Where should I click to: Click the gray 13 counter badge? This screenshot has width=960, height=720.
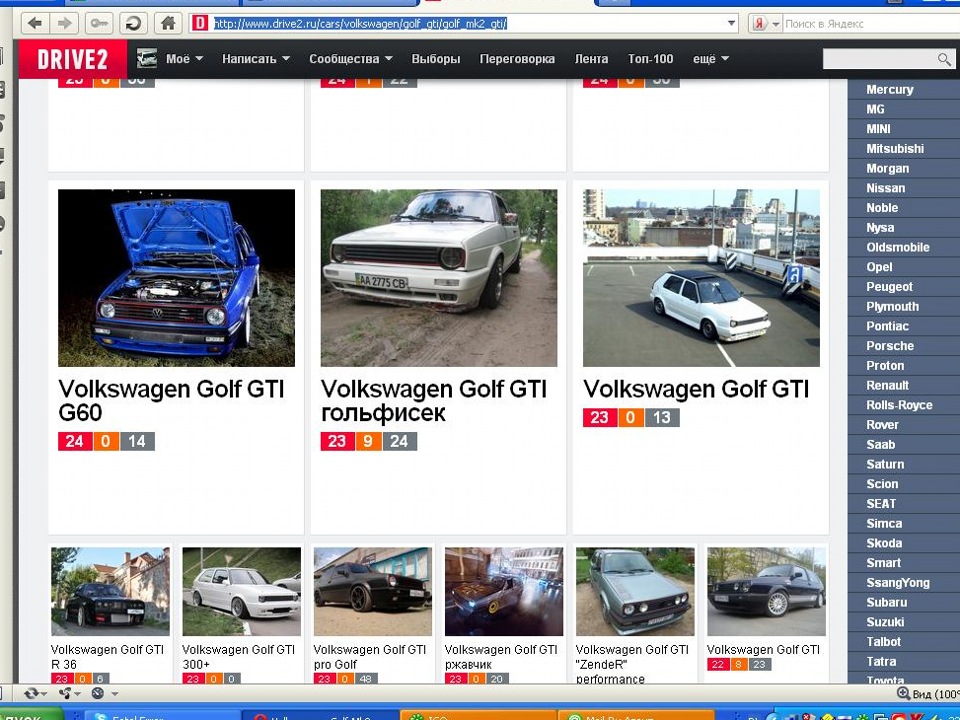(662, 418)
